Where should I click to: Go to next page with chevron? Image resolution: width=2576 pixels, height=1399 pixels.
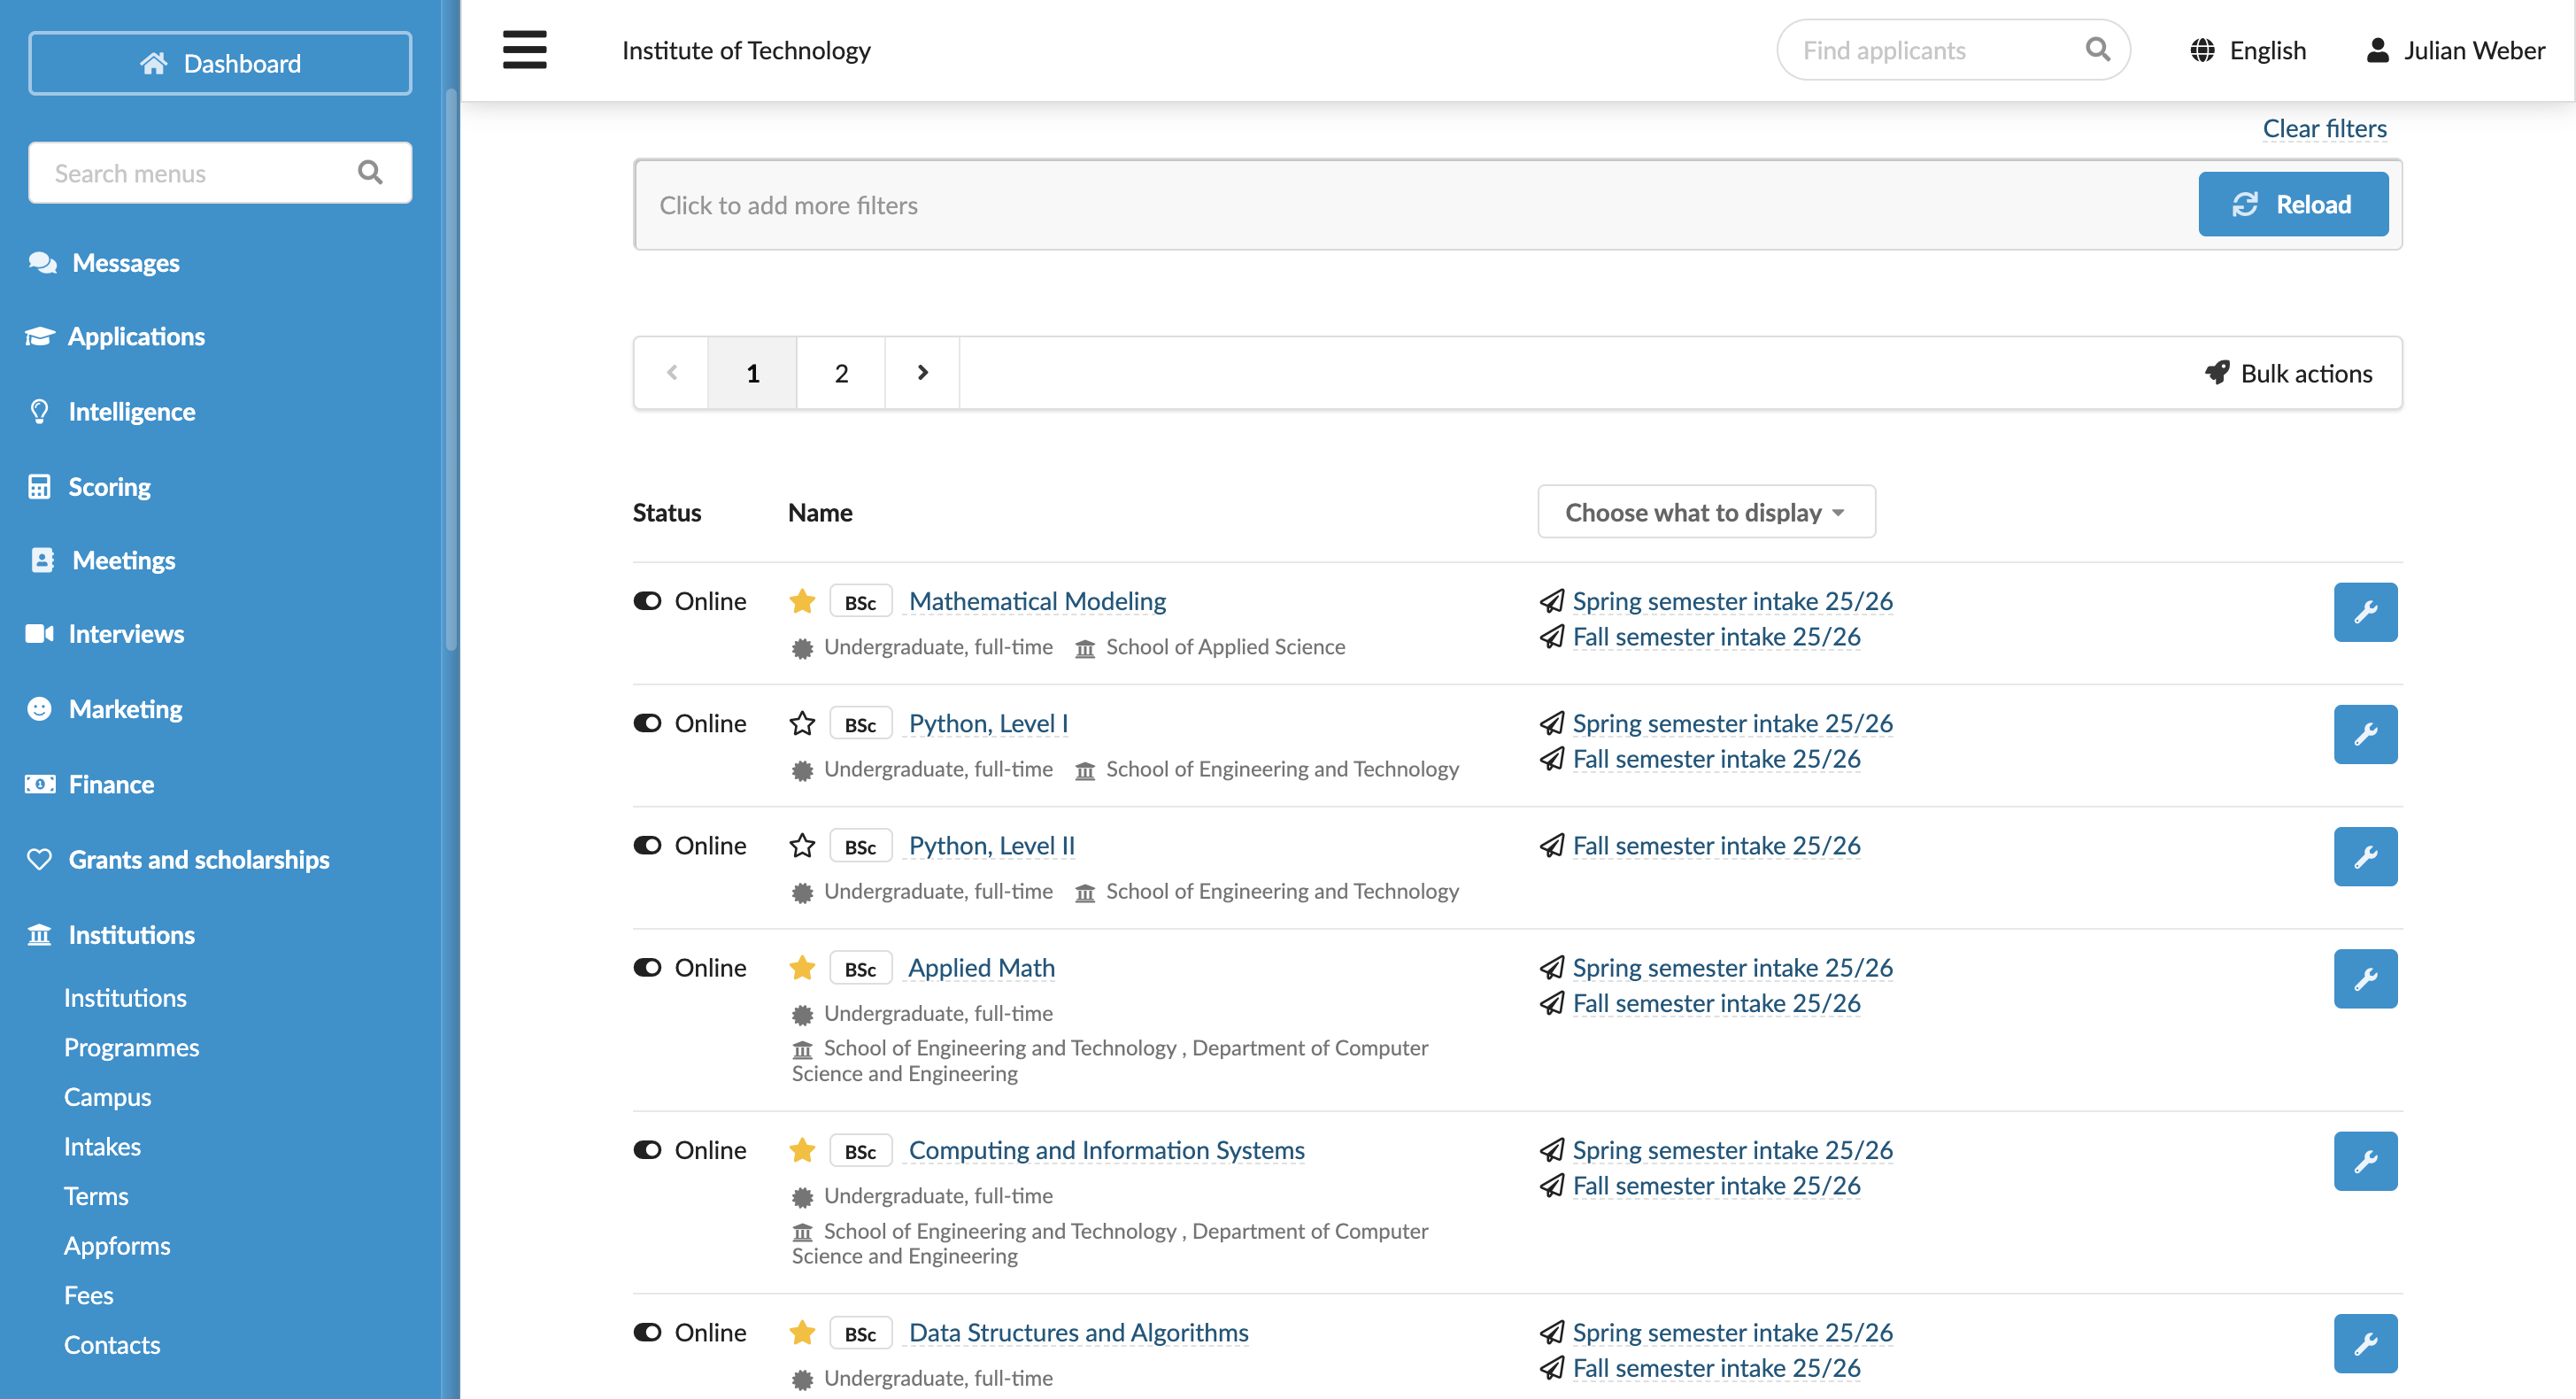click(x=922, y=372)
